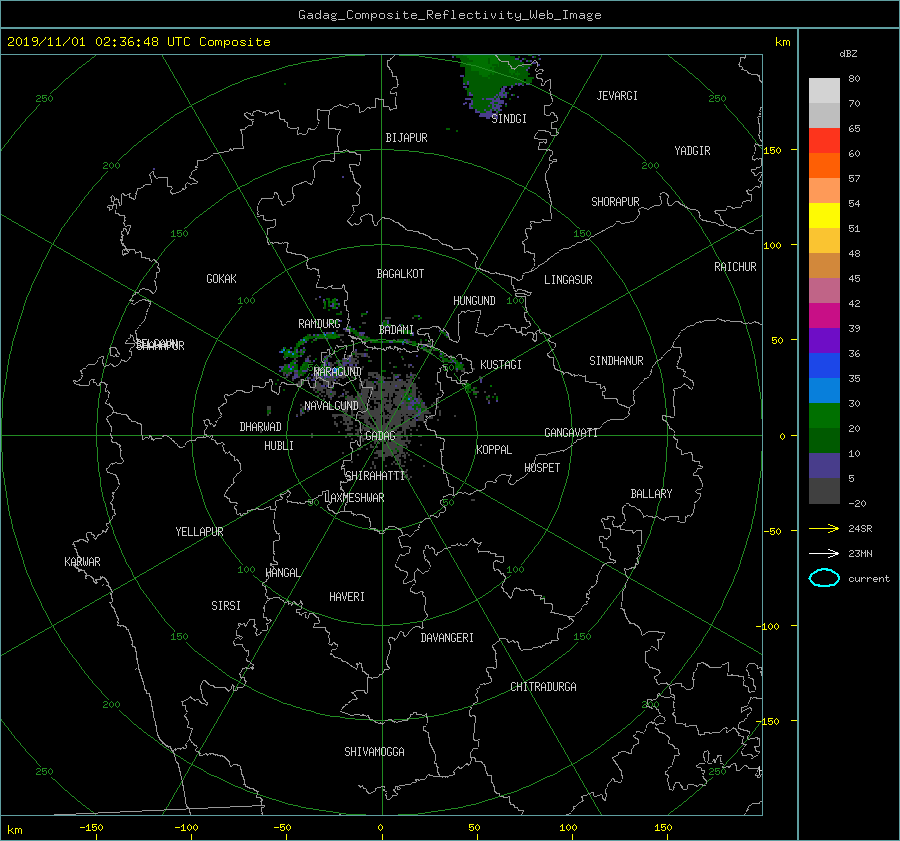Click the SIRSI city label

(x=226, y=606)
